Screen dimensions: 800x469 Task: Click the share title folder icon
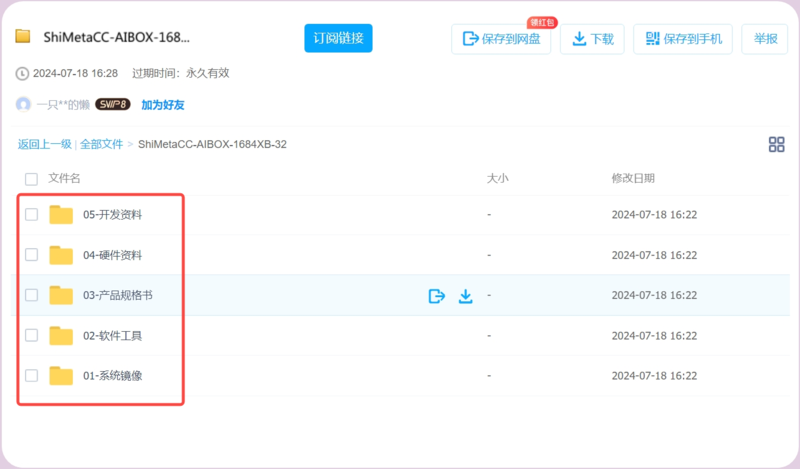coord(22,37)
